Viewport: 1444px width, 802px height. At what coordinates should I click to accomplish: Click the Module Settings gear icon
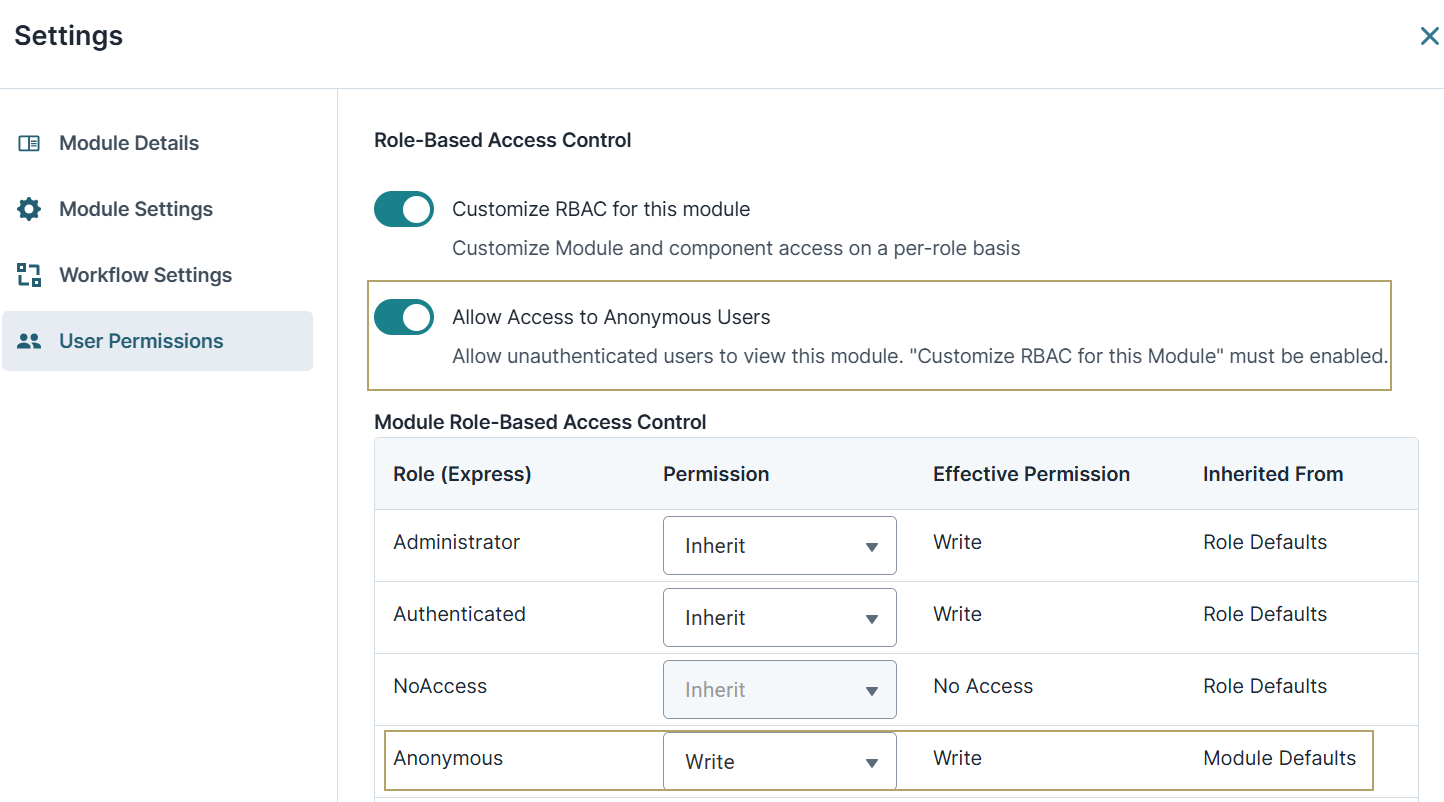[x=29, y=209]
